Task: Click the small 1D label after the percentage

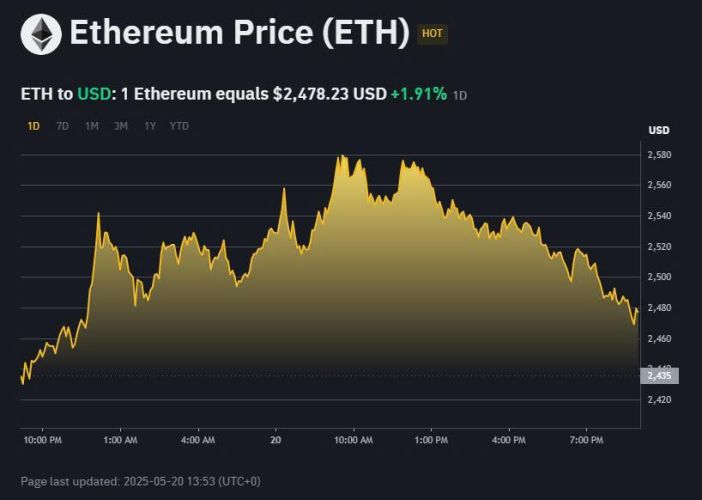Action: pyautogui.click(x=460, y=95)
